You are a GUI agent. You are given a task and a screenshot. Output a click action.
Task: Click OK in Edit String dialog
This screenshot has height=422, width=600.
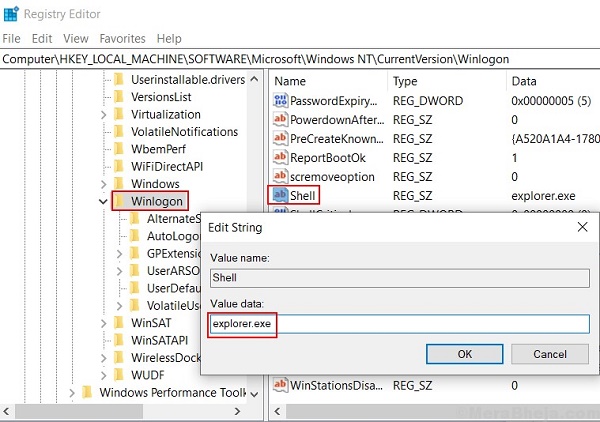click(465, 354)
